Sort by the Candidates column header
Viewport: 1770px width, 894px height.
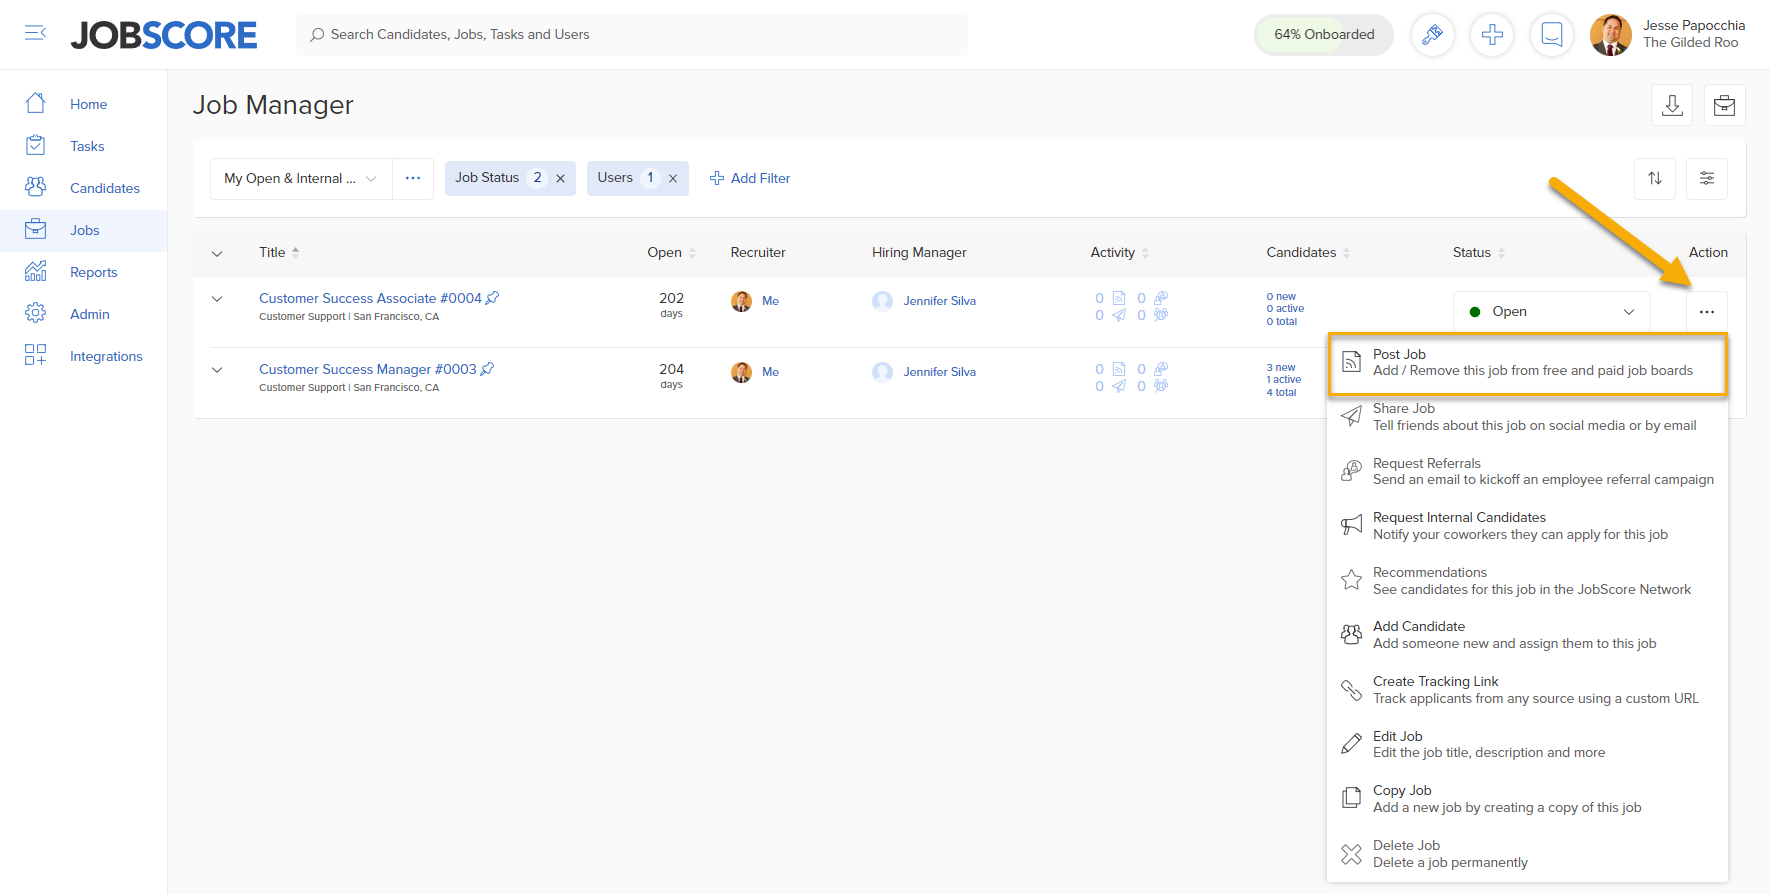coord(1308,252)
